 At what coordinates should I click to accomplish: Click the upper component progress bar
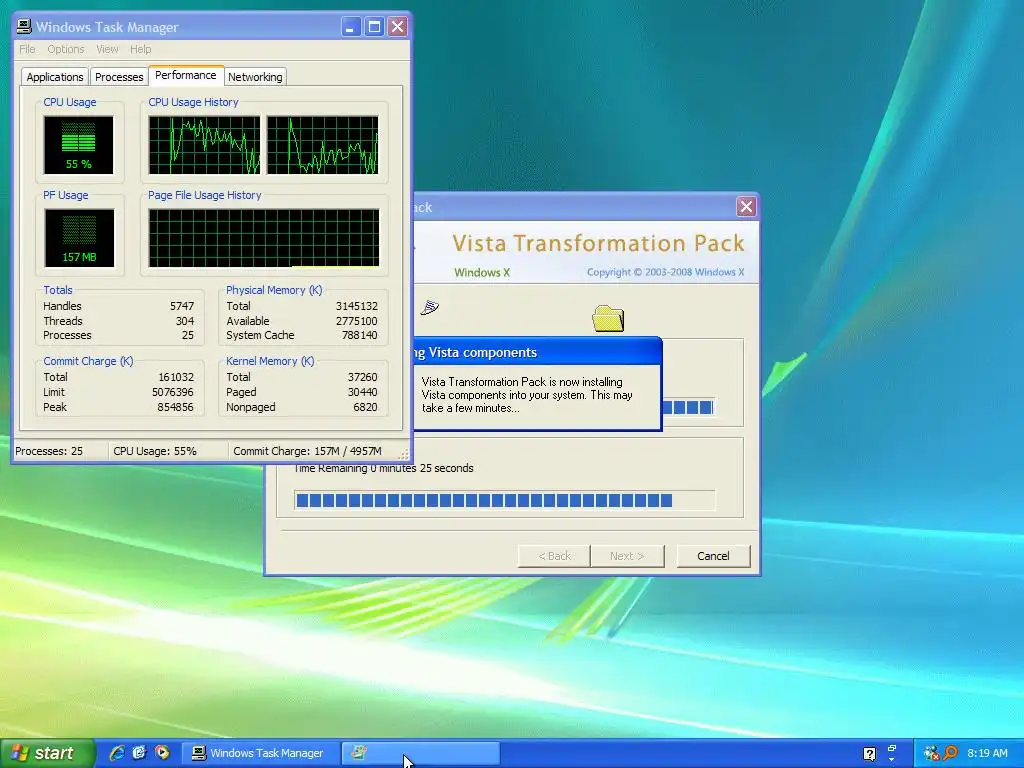click(688, 408)
